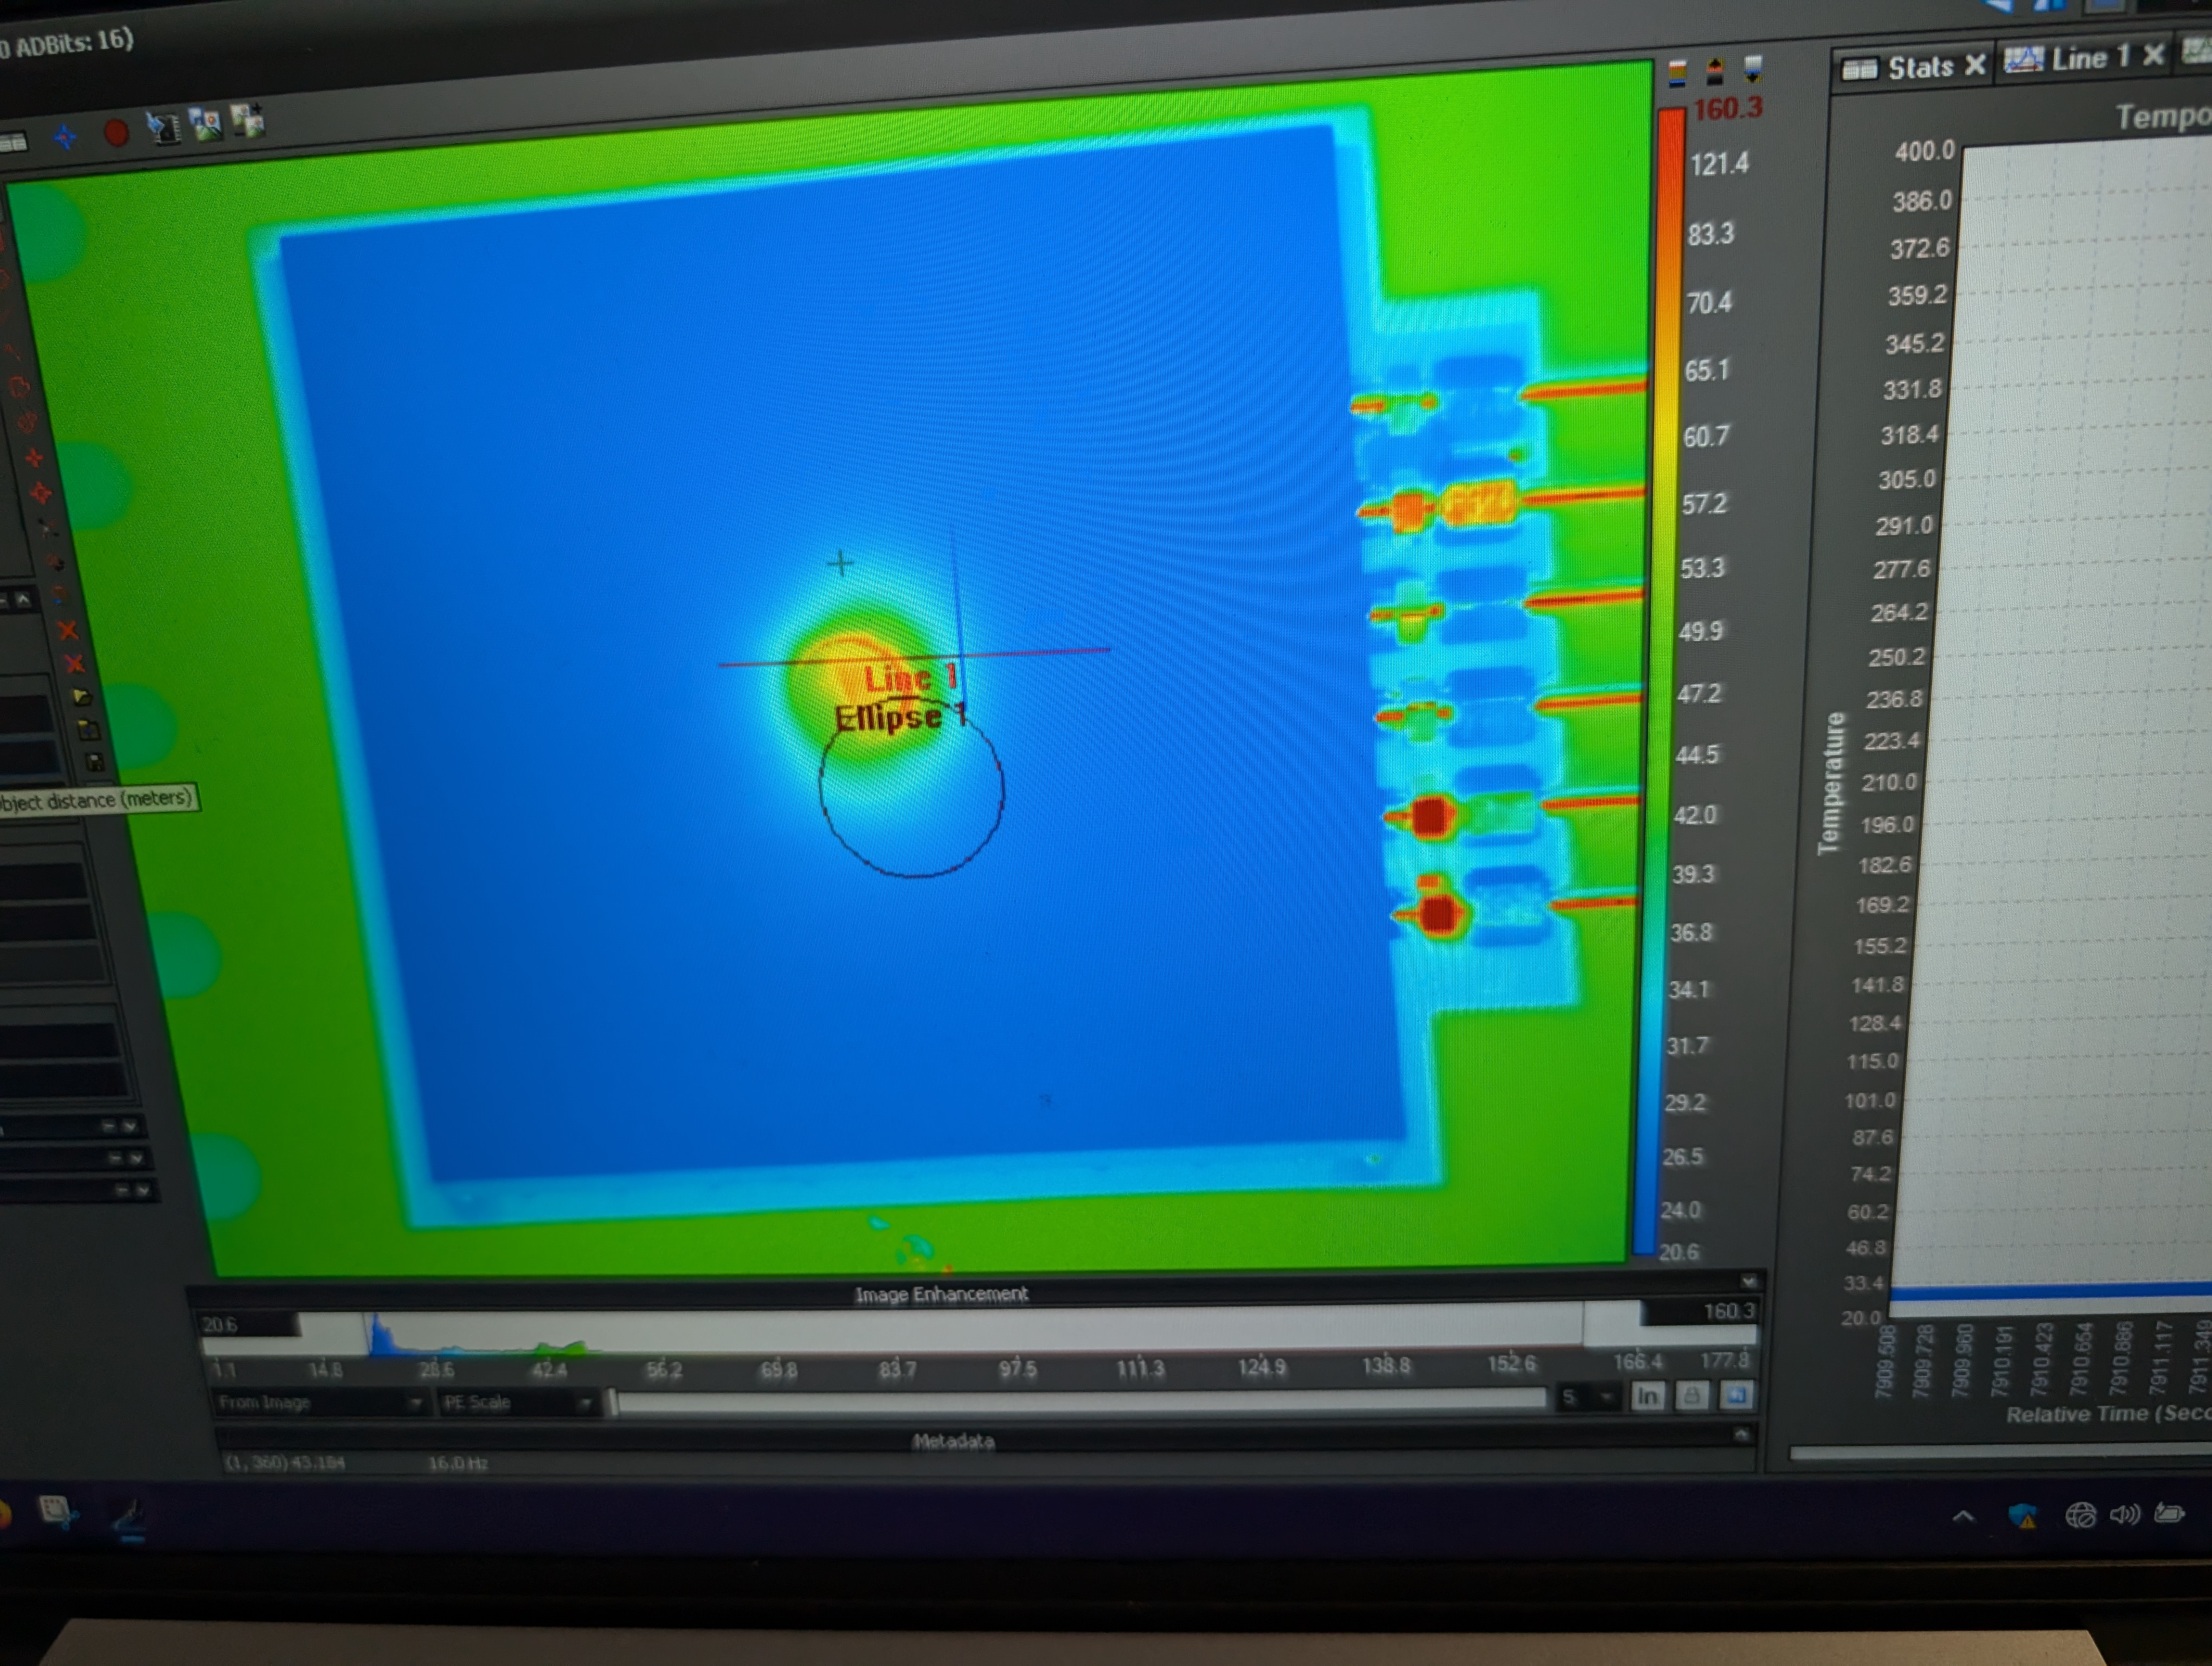Viewport: 2212px width, 1666px height.
Task: Toggle the lock button in Image Enhancement
Action: (1691, 1395)
